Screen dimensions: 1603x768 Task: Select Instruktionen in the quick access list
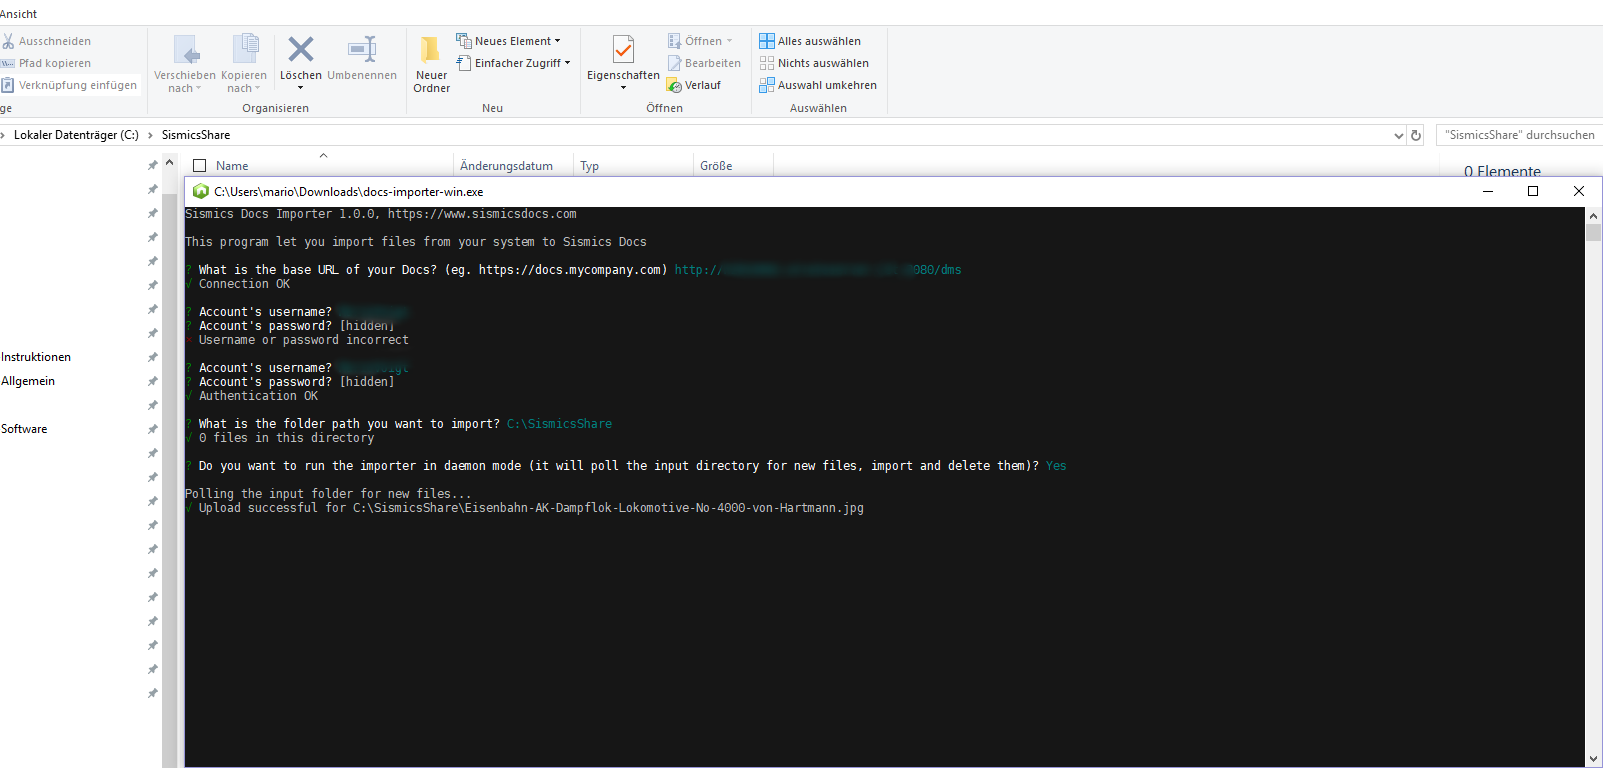[36, 357]
